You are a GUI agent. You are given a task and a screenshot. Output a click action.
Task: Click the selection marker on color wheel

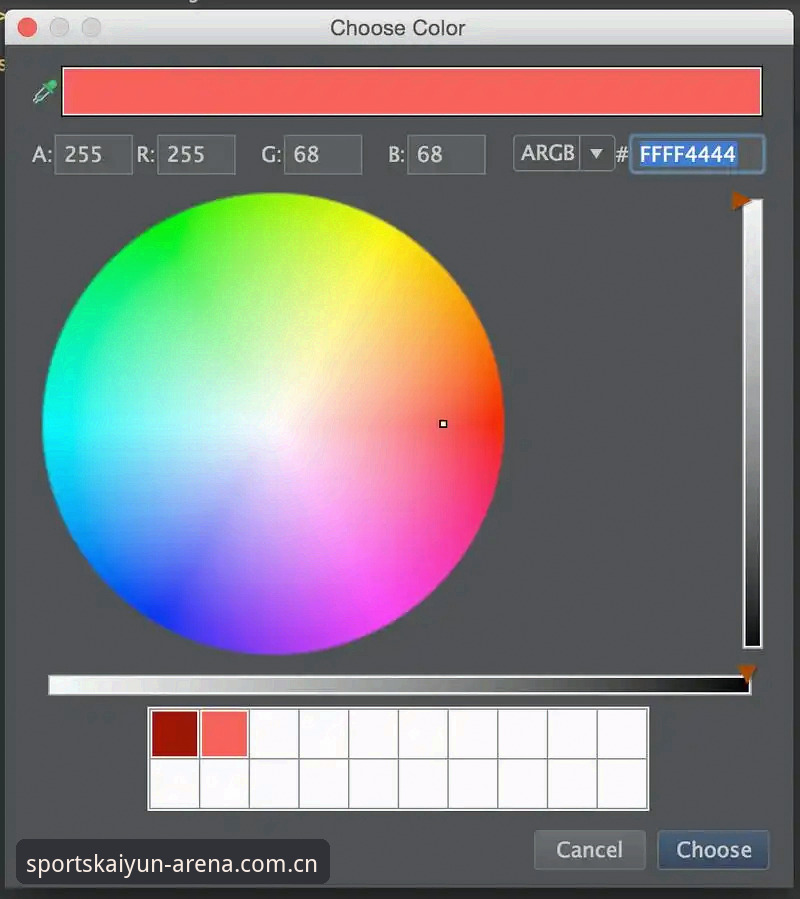point(443,424)
